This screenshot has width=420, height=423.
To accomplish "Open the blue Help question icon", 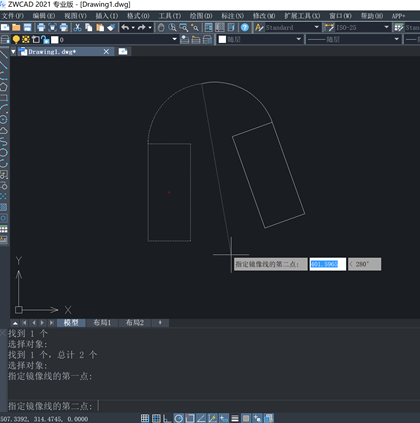I will [245, 27].
